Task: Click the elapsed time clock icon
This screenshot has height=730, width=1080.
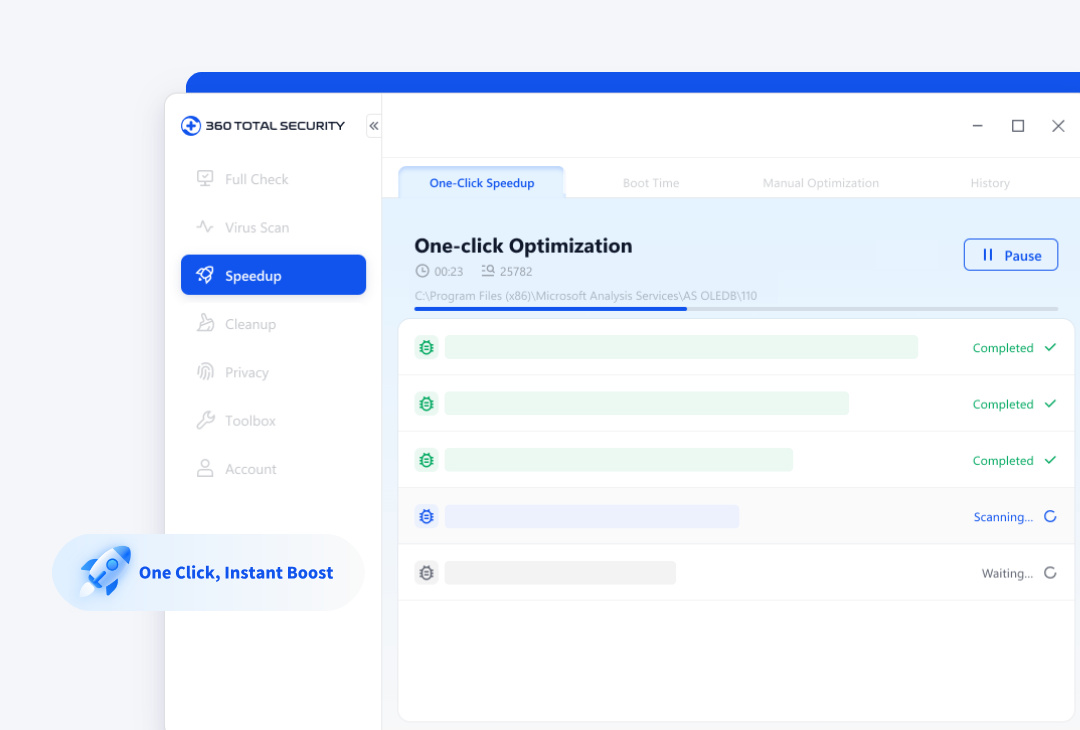Action: (x=422, y=271)
